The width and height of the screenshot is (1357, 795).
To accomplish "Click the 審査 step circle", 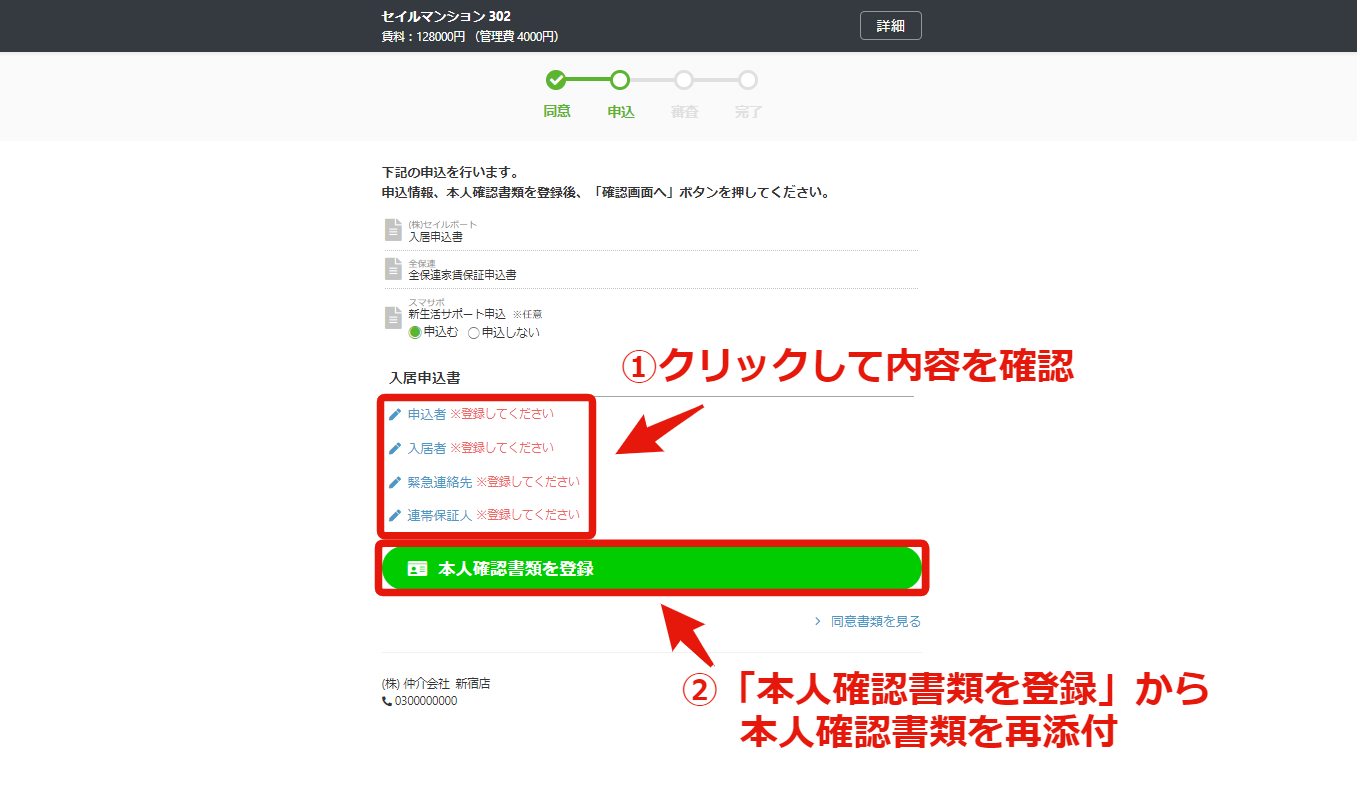I will pyautogui.click(x=684, y=80).
